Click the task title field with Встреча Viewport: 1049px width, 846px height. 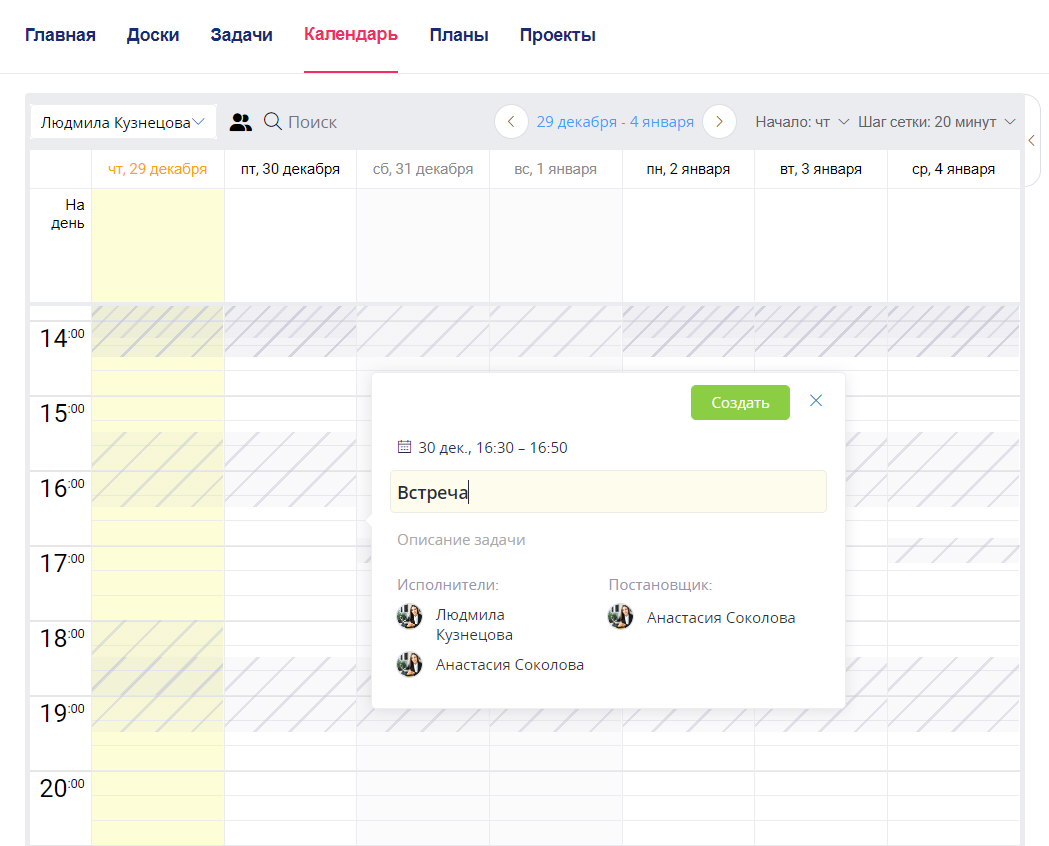(608, 492)
